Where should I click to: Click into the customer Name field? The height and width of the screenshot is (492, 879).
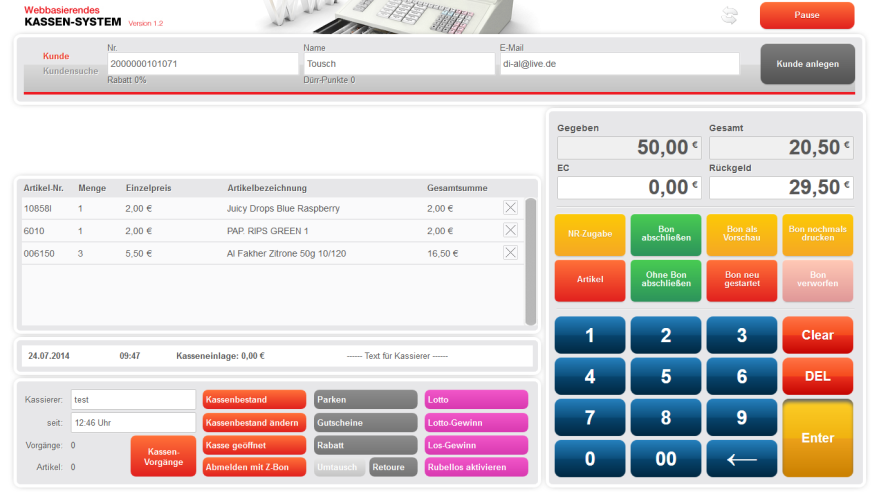click(399, 64)
